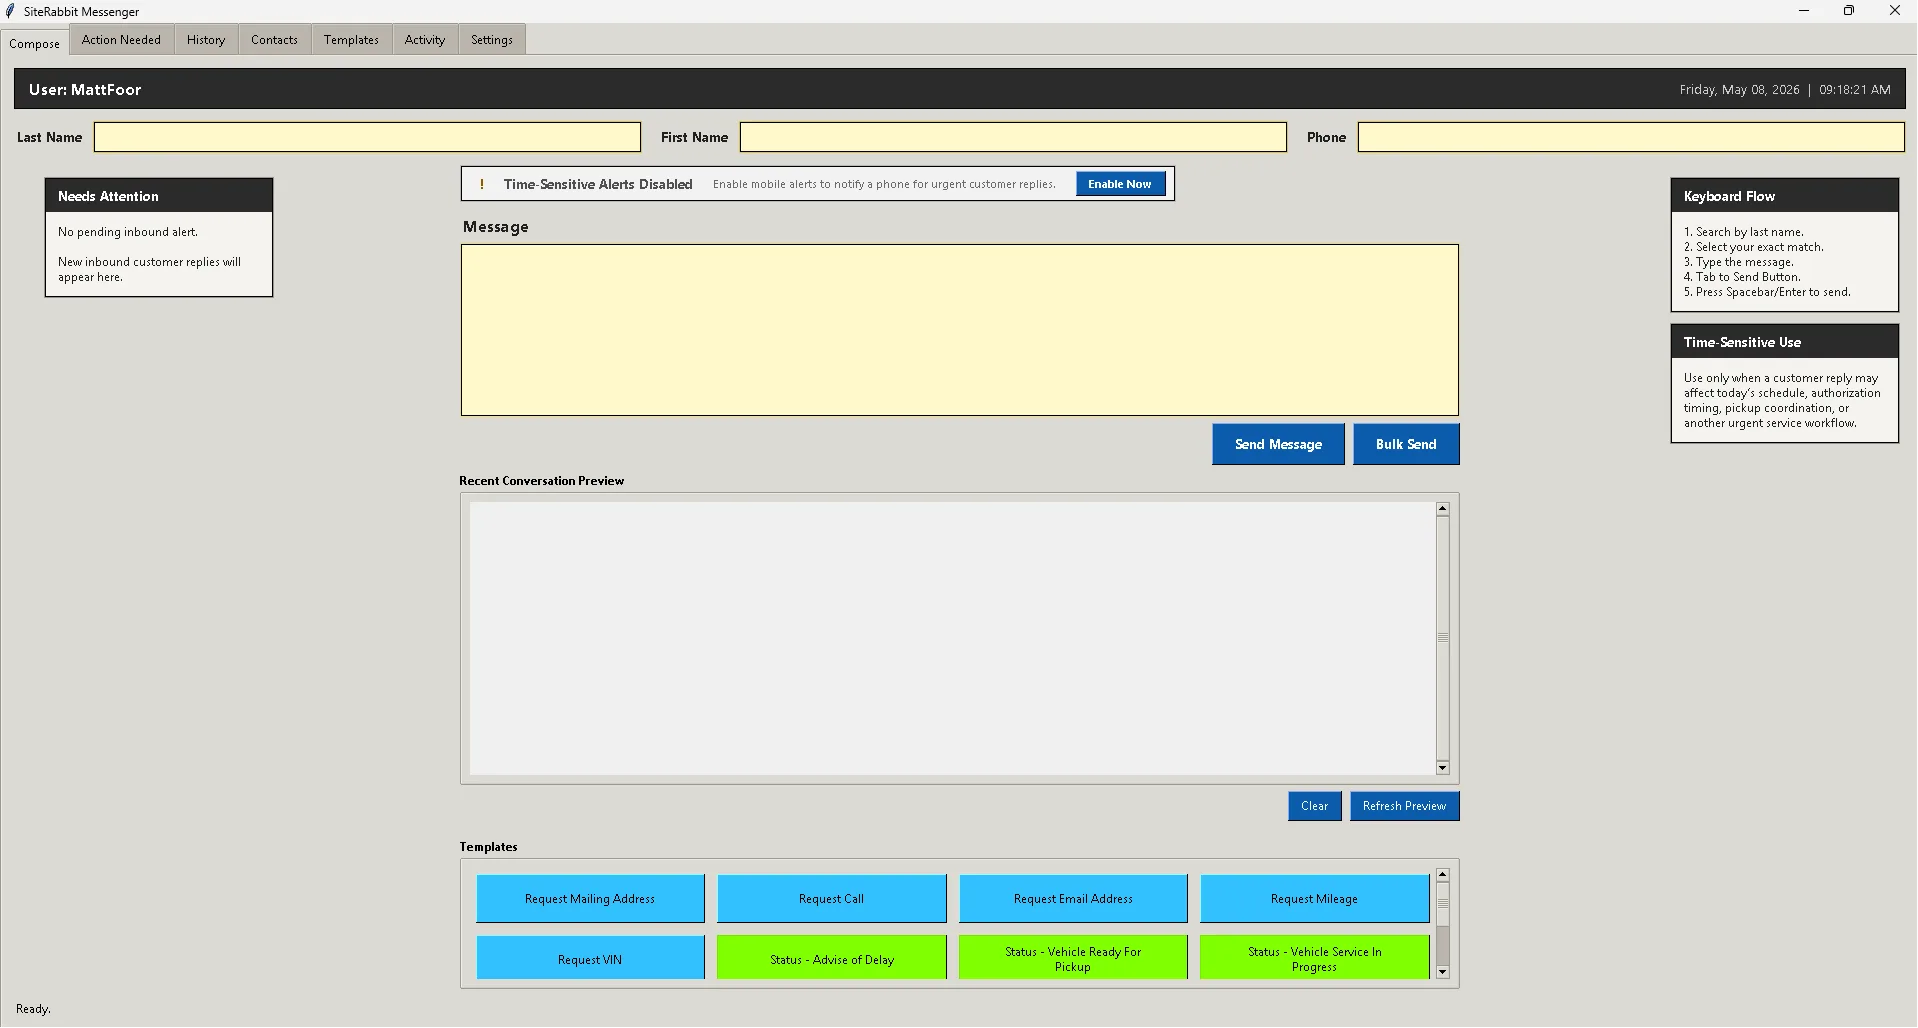1918x1028 pixels.
Task: Click the SiteRabbit Messenger title bar icon
Action: [10, 11]
